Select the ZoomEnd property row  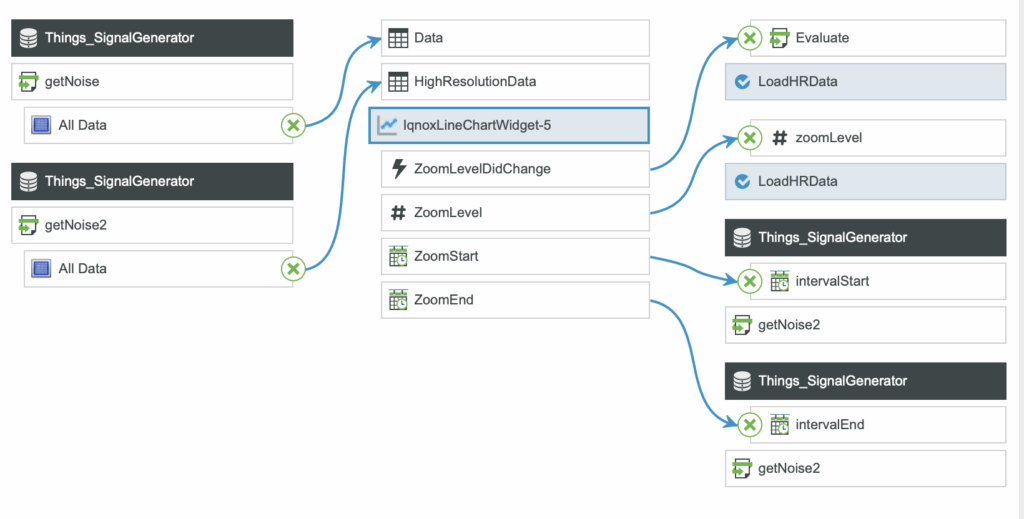tap(515, 299)
